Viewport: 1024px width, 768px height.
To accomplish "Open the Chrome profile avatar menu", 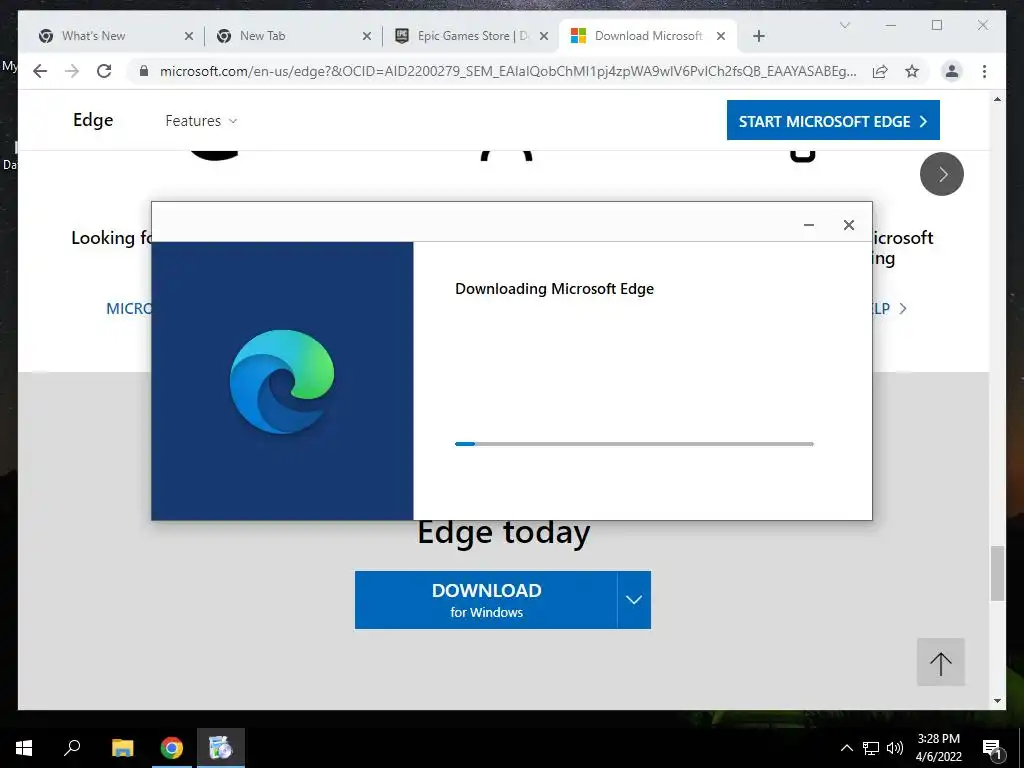I will [x=952, y=71].
